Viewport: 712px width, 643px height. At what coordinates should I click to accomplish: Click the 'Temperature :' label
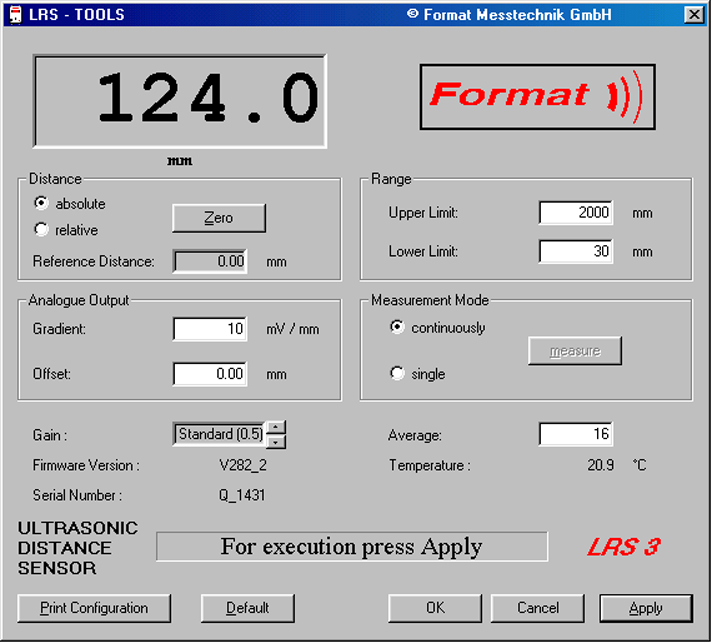[x=430, y=465]
